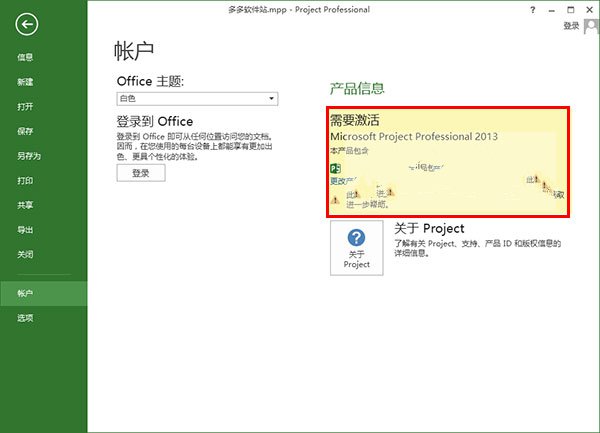The height and width of the screenshot is (433, 600).
Task: Select the 帐户 sidebar item
Action: 44,293
